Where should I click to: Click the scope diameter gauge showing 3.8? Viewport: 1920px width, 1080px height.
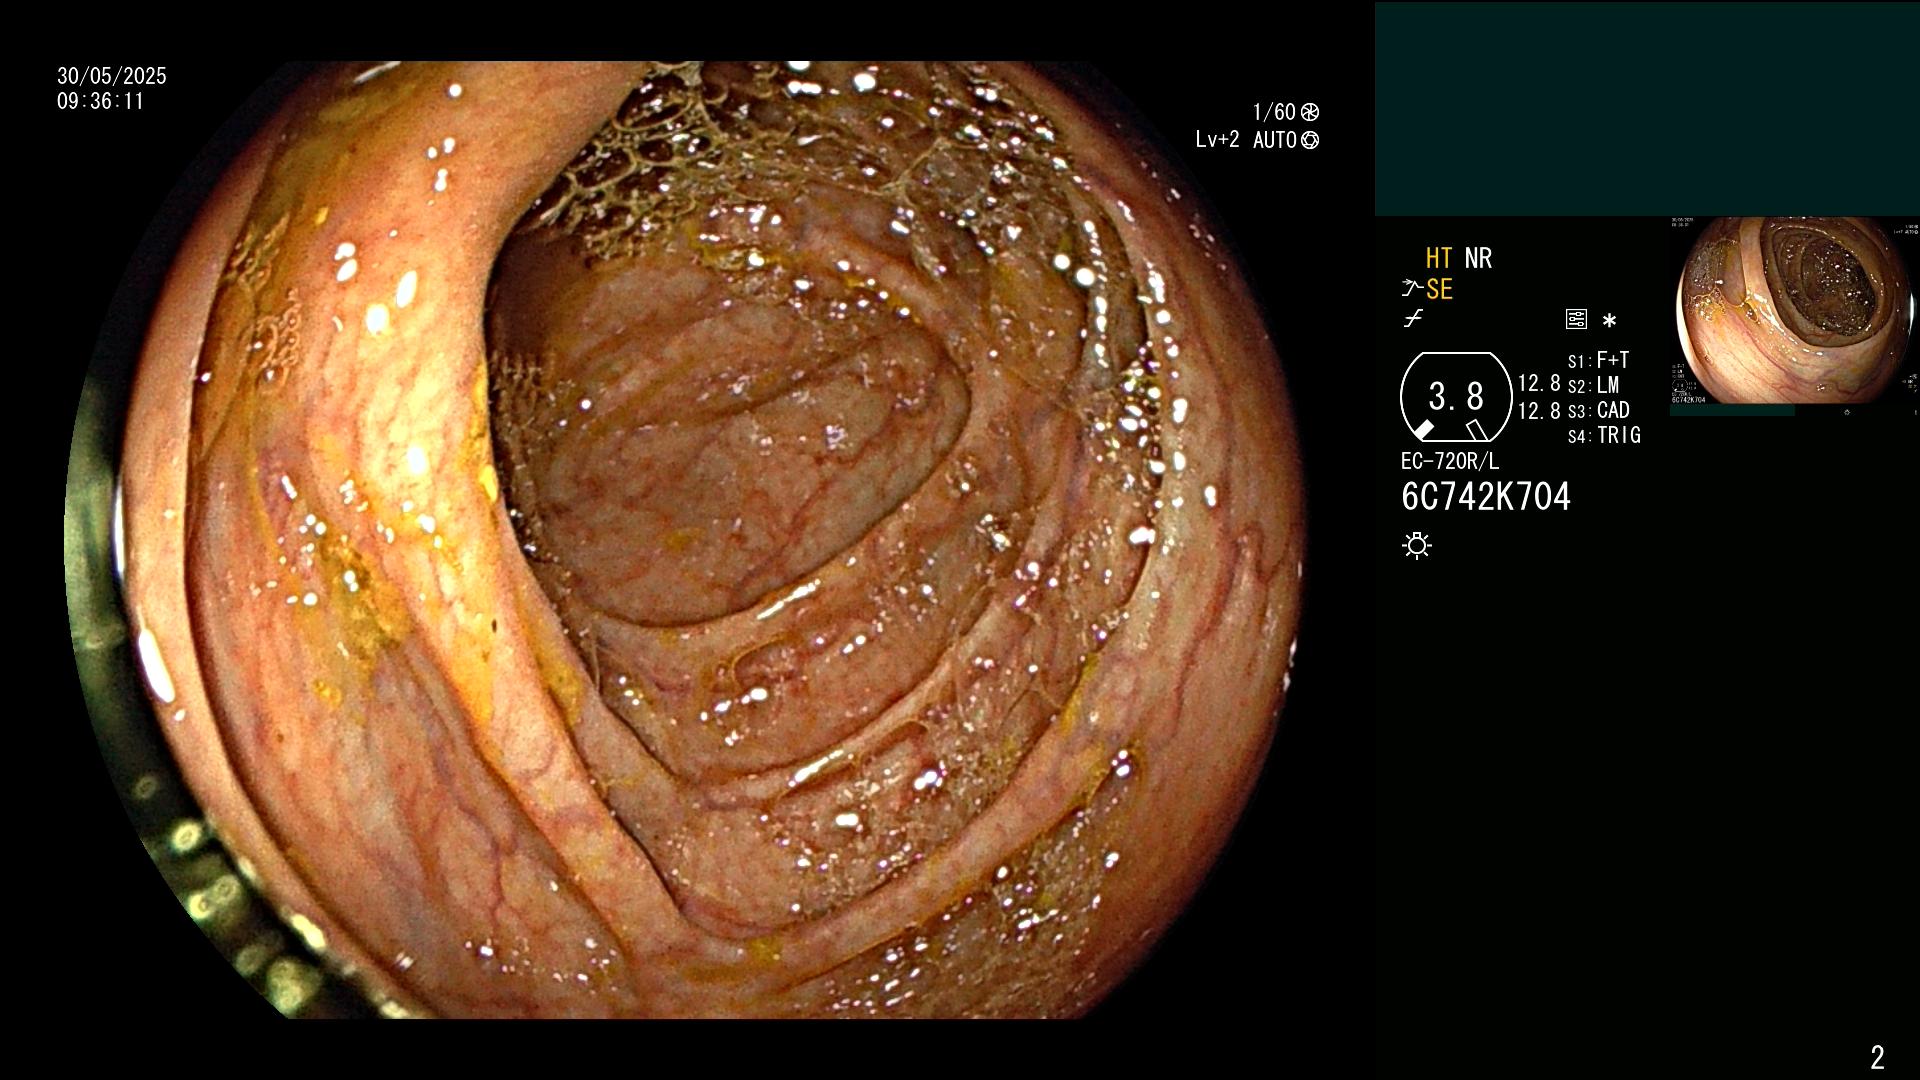pos(1456,397)
